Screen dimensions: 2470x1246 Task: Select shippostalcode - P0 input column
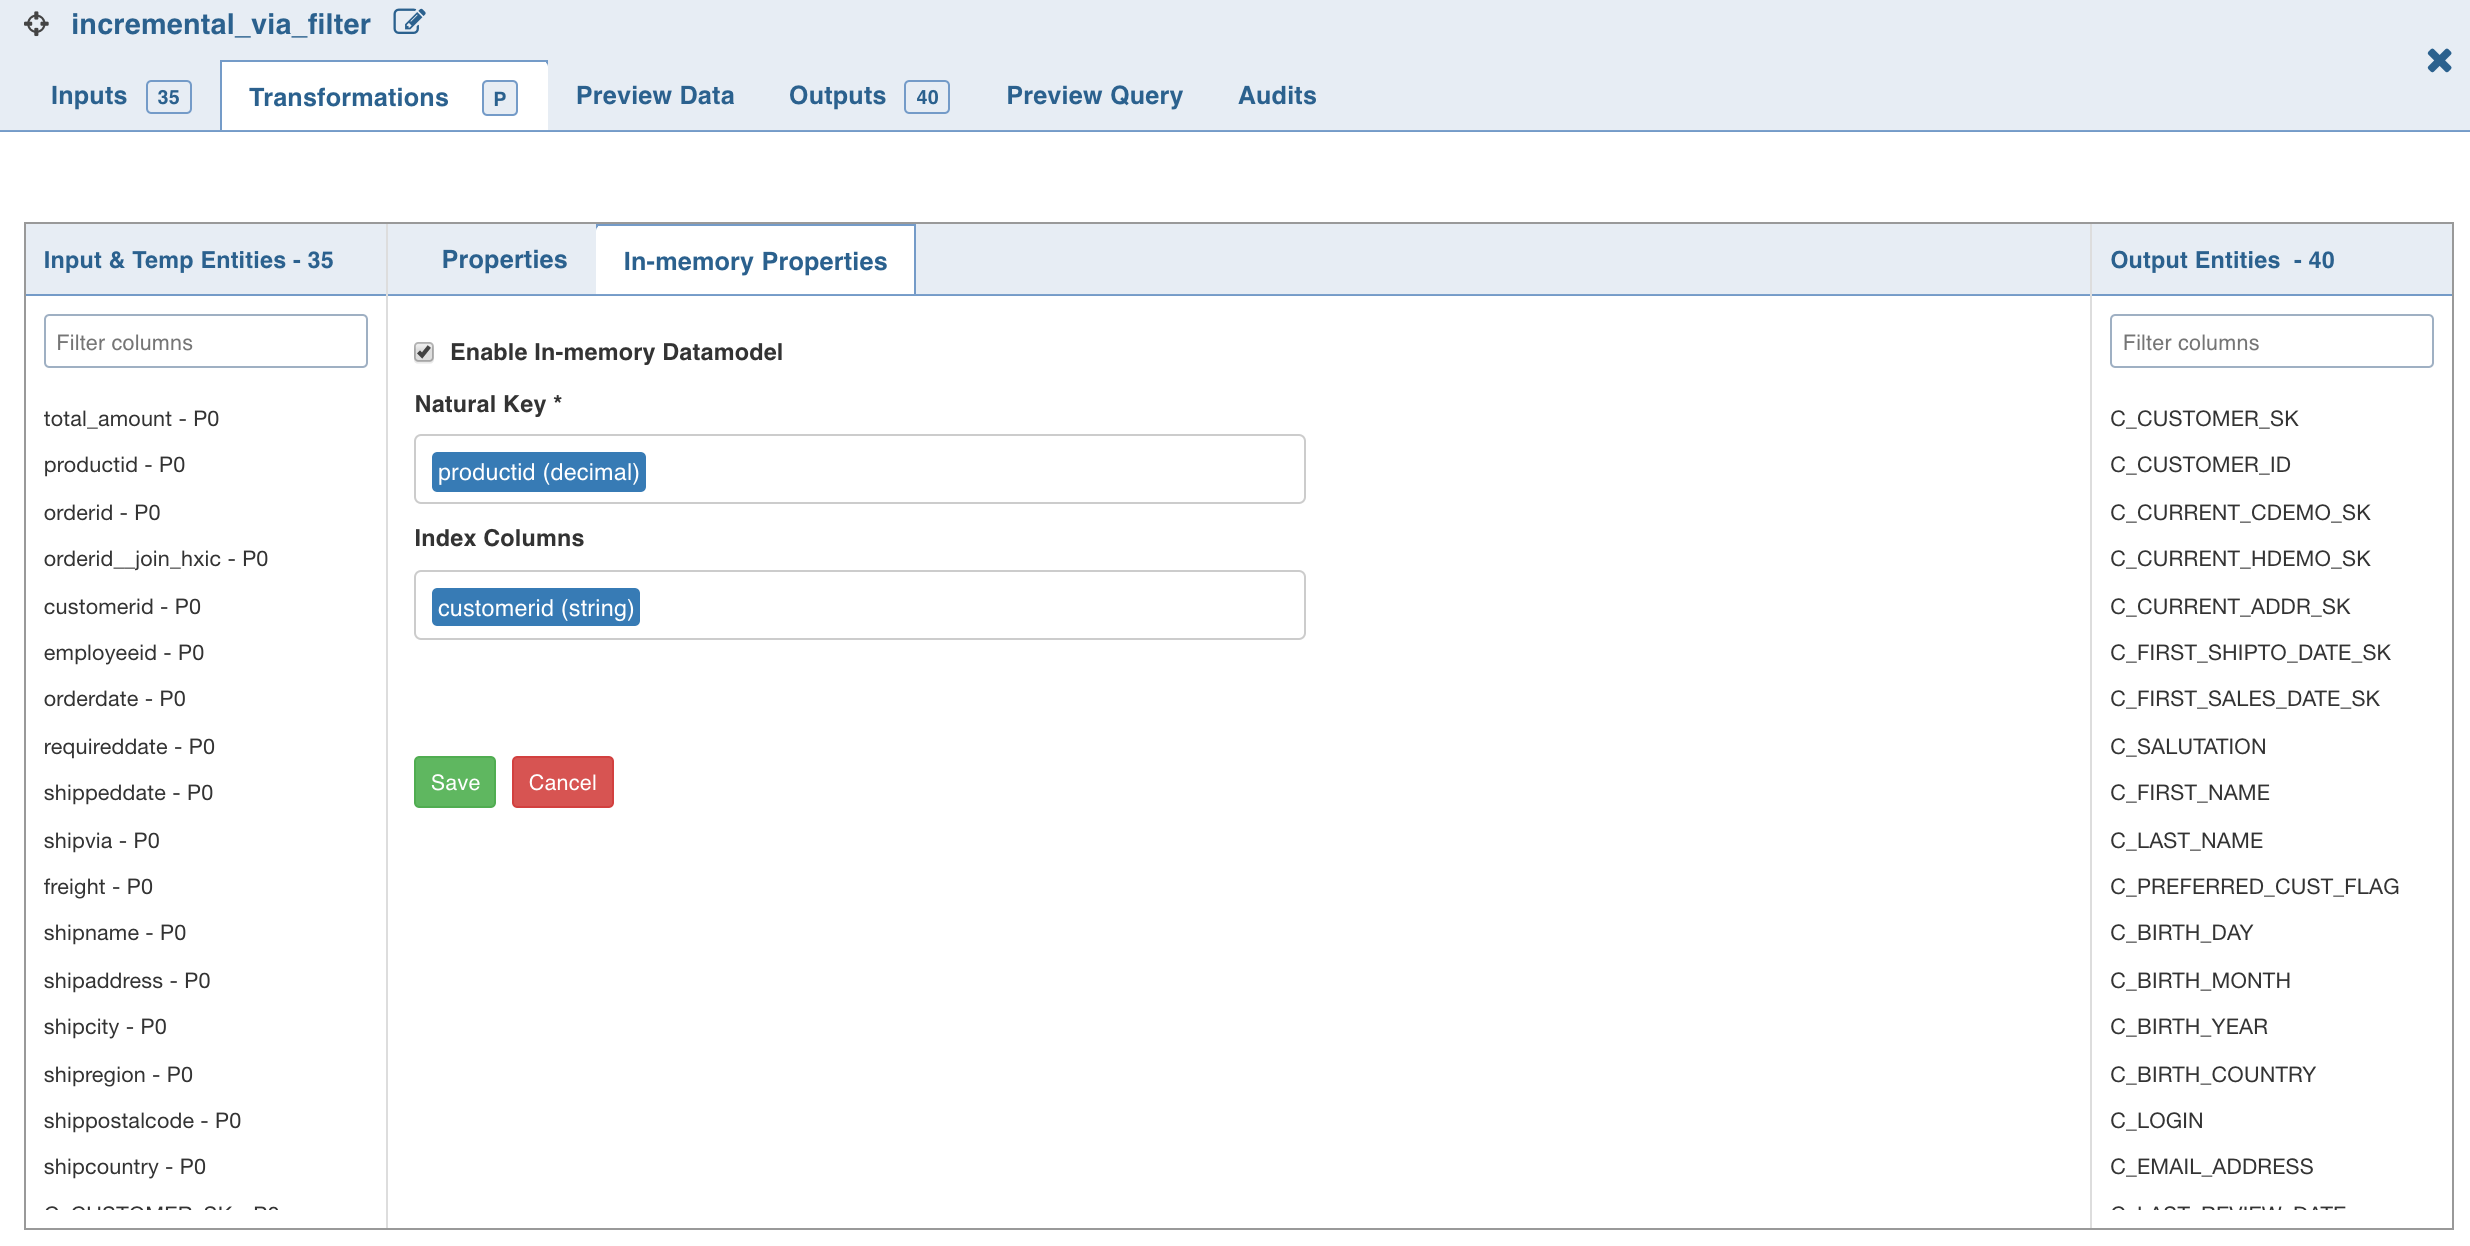pyautogui.click(x=142, y=1121)
